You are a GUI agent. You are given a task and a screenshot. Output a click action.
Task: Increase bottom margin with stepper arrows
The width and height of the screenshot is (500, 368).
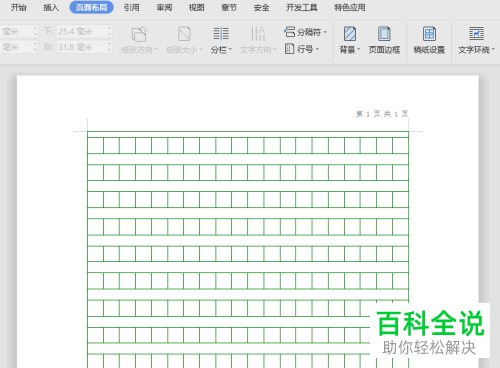click(x=109, y=29)
